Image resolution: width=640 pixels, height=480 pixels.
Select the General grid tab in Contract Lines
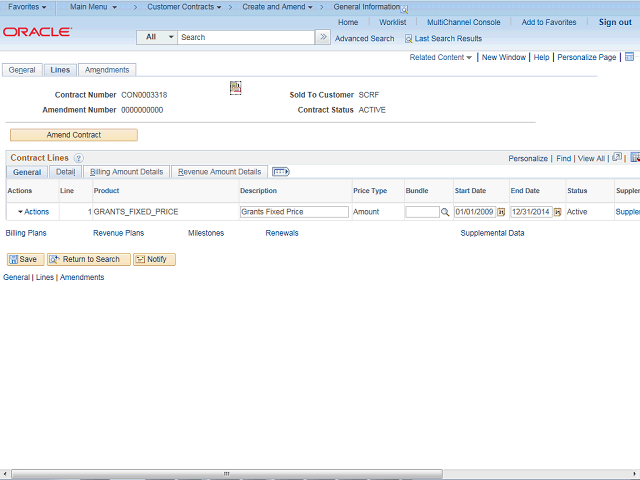(x=27, y=172)
